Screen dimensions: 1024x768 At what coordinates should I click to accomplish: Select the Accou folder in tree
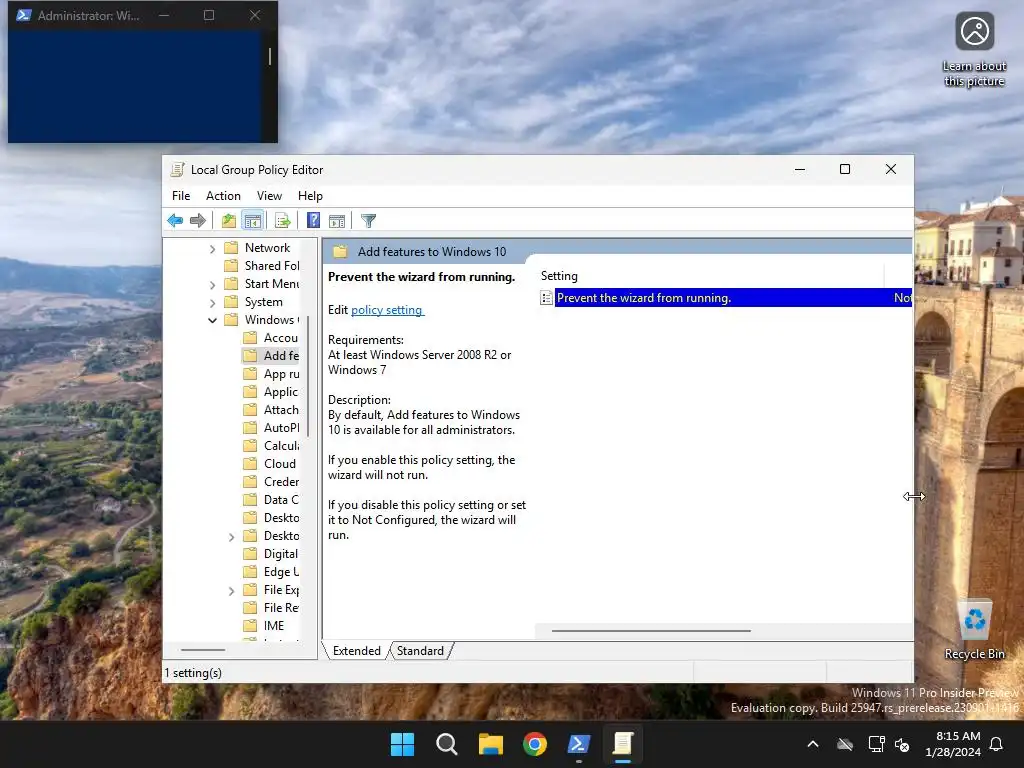tap(280, 338)
